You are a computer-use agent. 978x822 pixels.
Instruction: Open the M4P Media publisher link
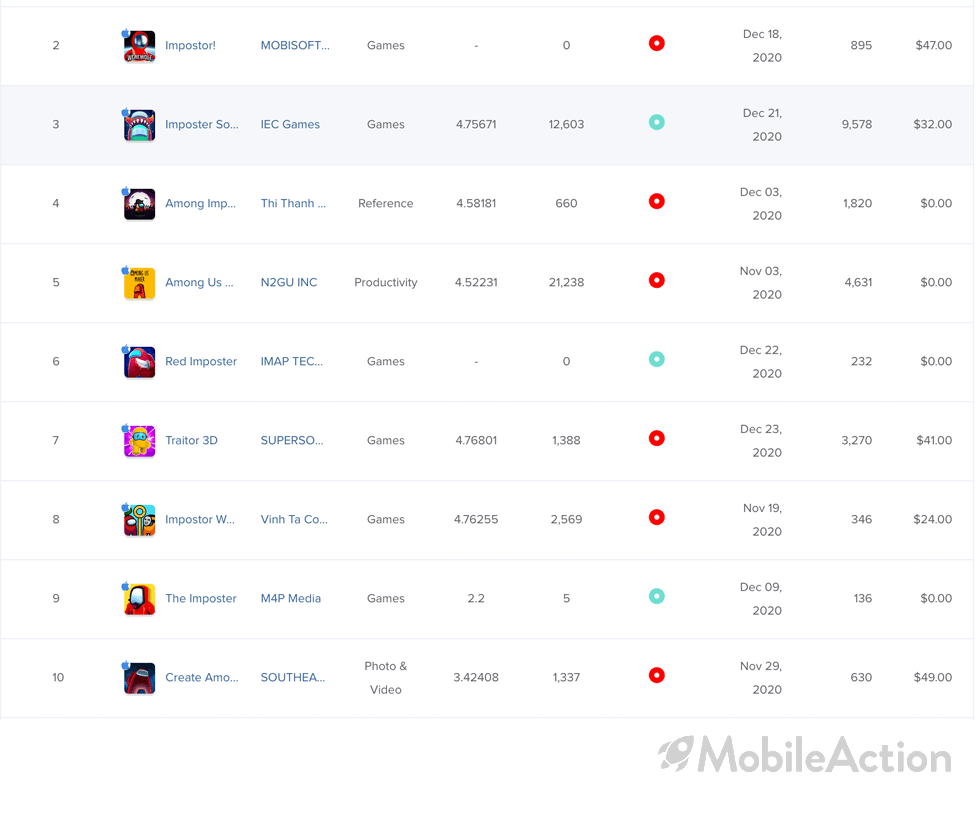click(291, 598)
